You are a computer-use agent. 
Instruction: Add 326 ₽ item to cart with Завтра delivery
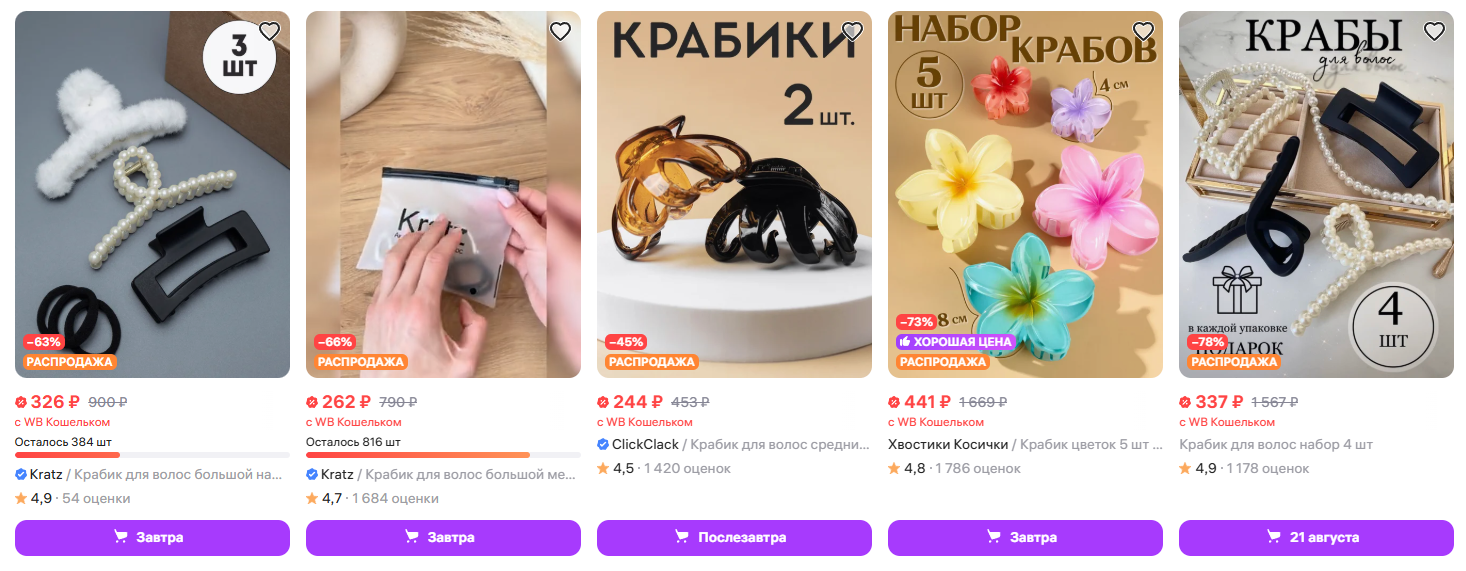click(x=152, y=537)
